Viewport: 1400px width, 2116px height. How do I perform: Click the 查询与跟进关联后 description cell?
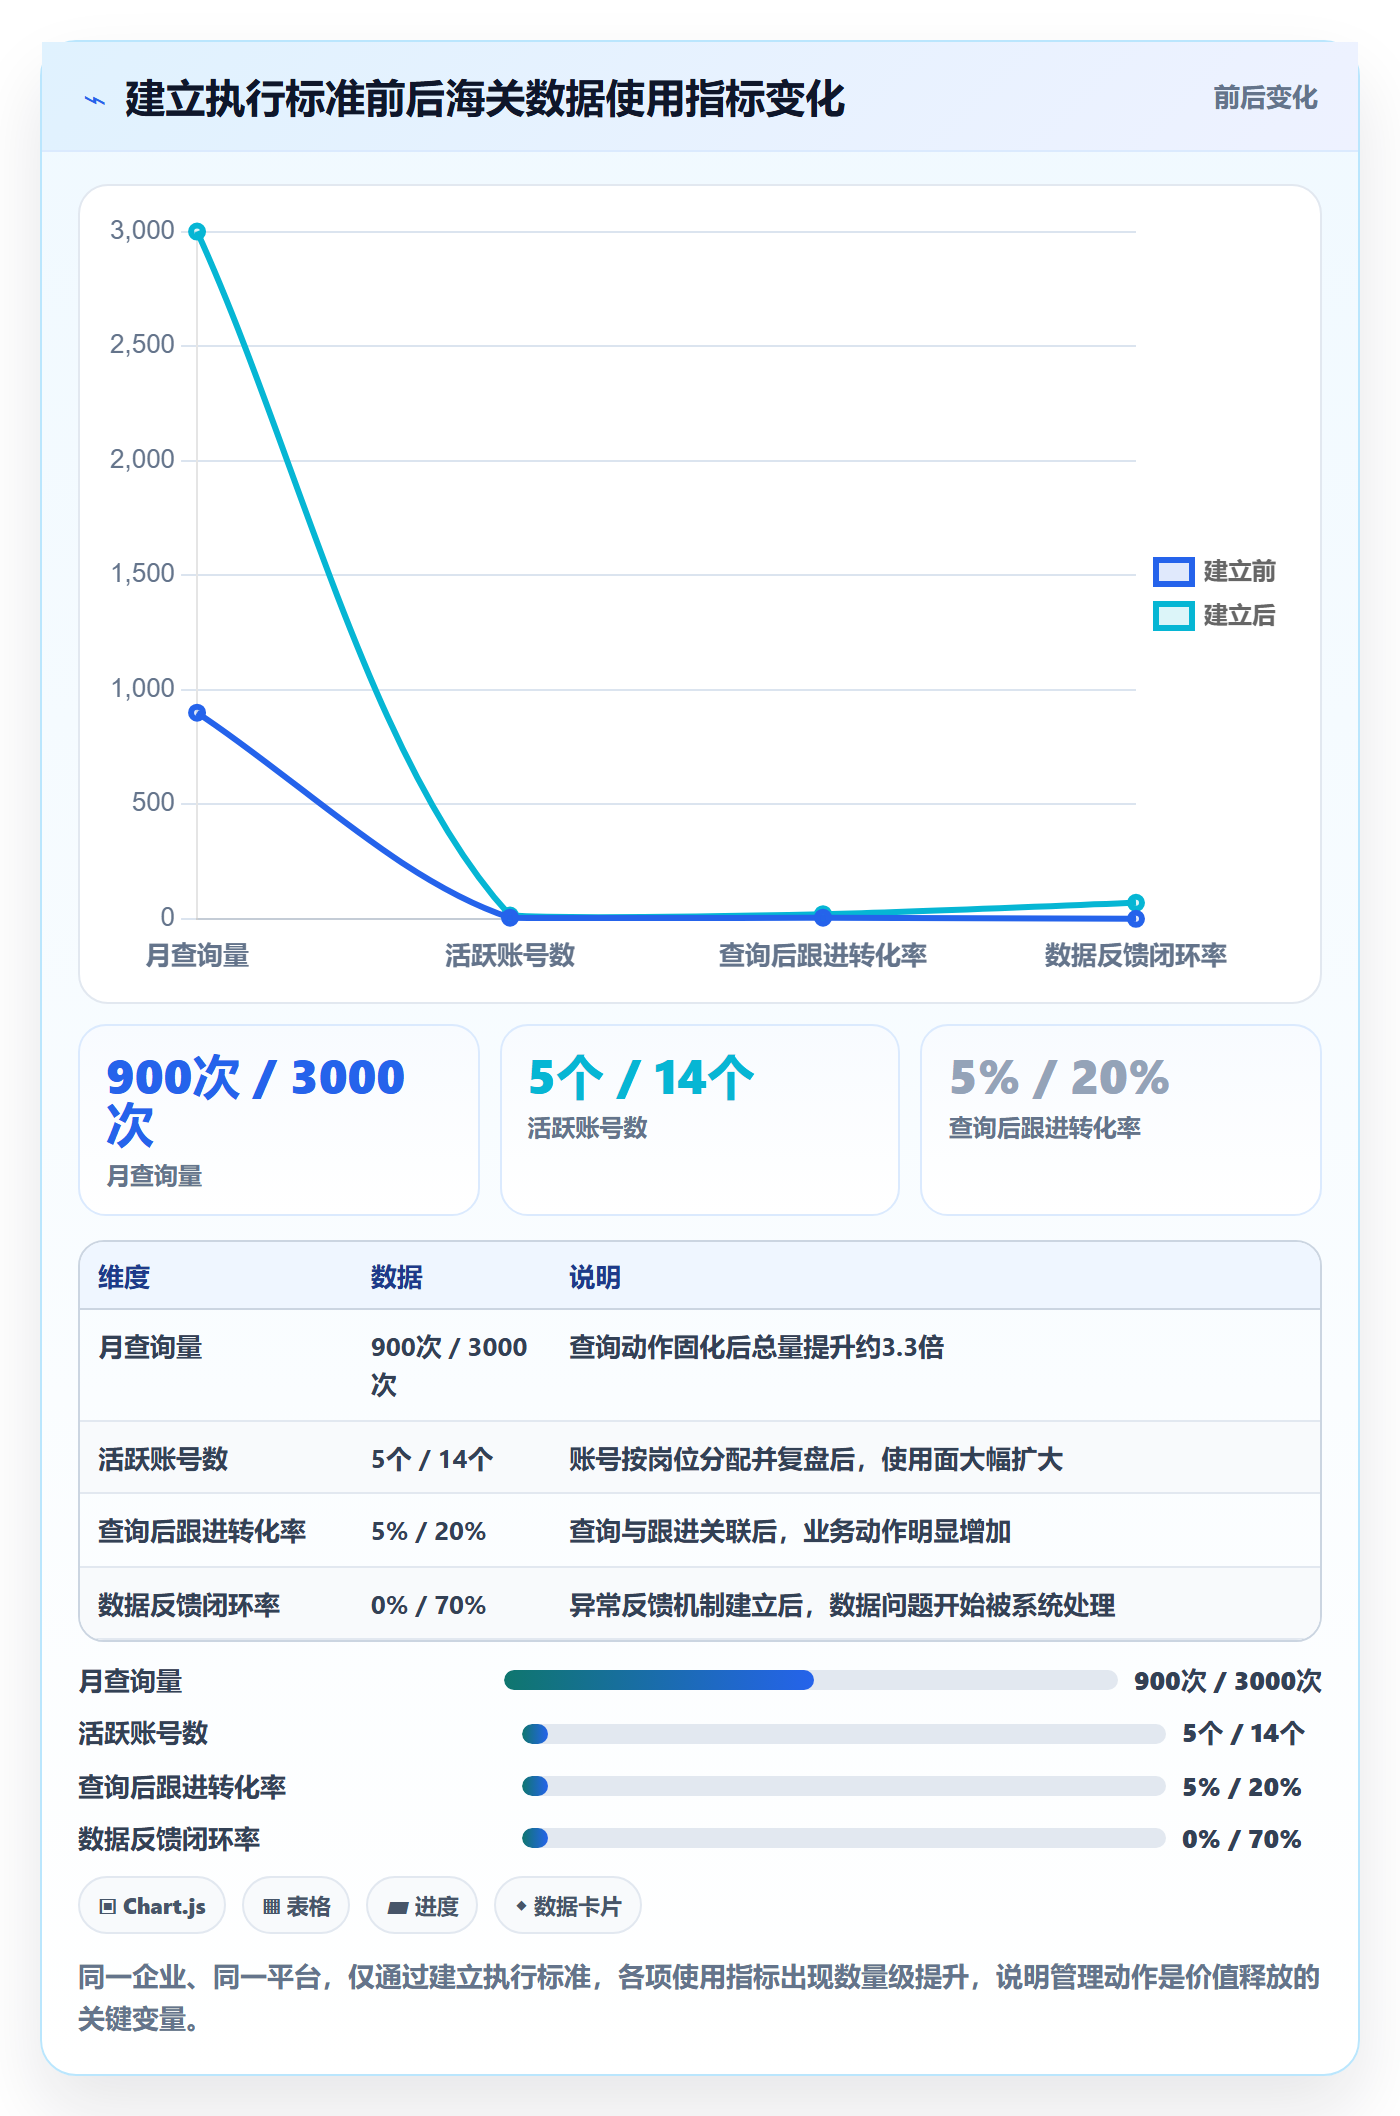[790, 1531]
